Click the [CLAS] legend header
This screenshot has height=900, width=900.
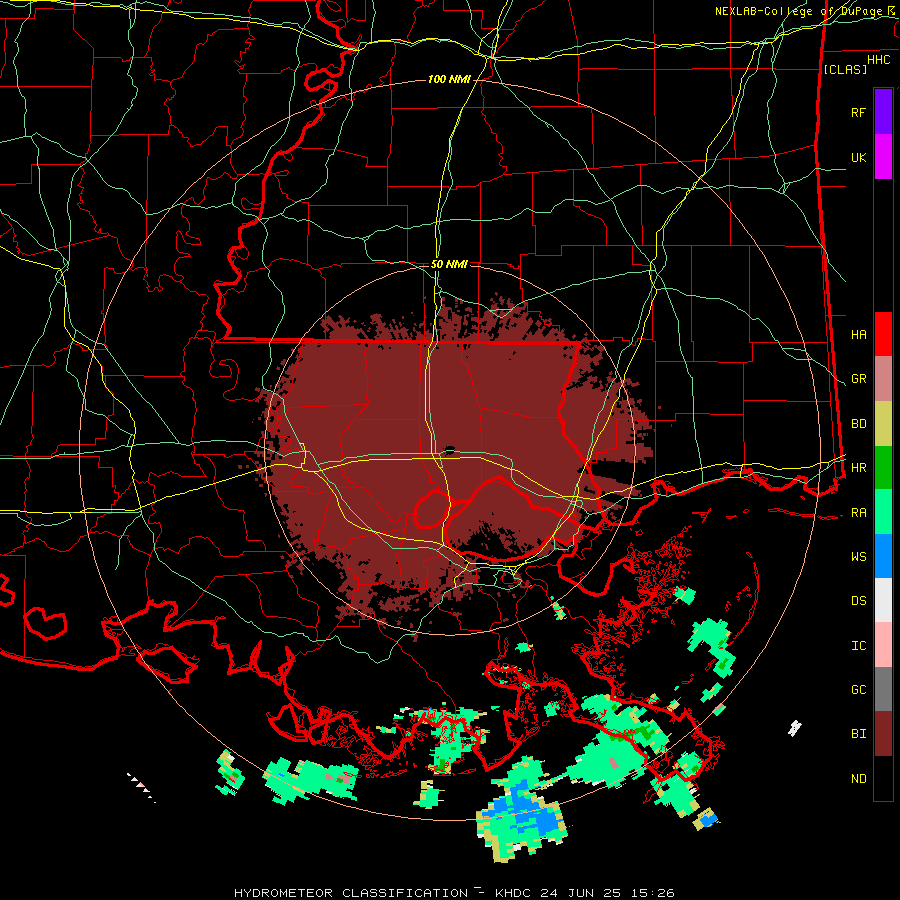pyautogui.click(x=845, y=69)
